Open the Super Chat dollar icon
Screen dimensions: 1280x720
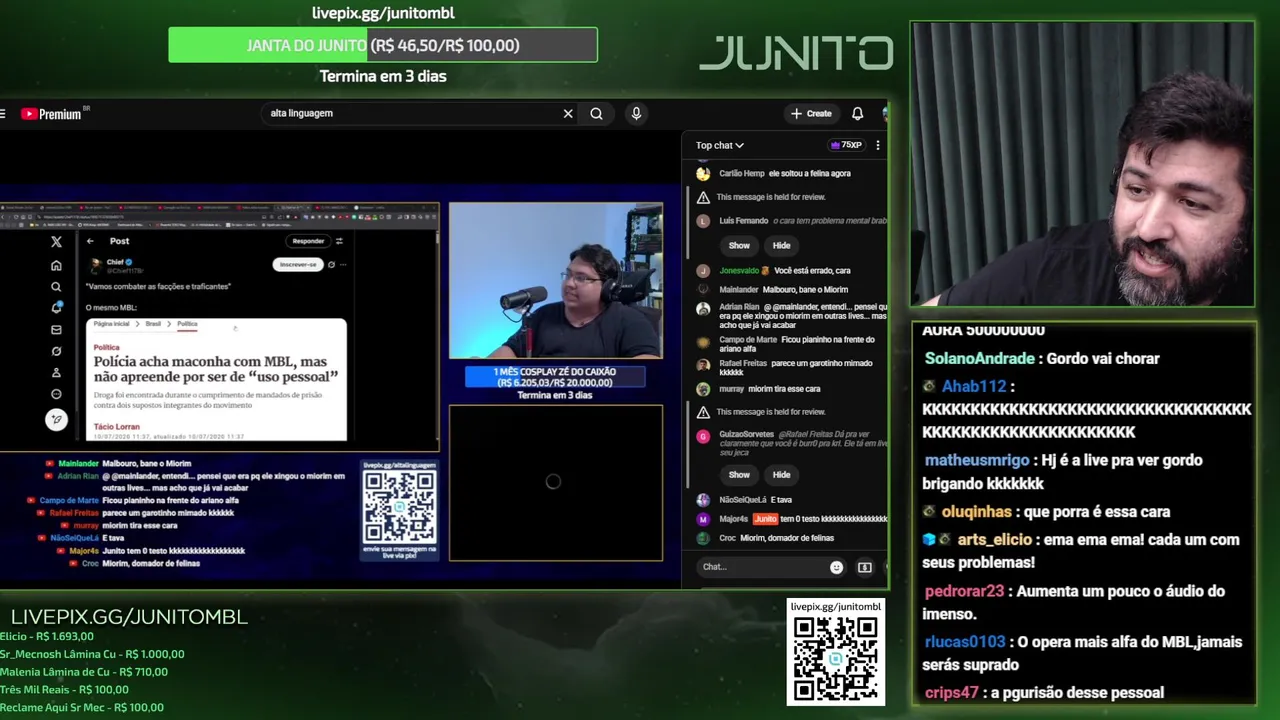click(x=865, y=567)
